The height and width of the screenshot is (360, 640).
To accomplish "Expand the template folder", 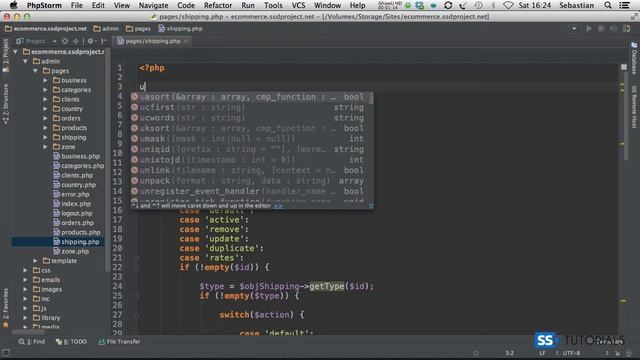I will click(x=36, y=260).
